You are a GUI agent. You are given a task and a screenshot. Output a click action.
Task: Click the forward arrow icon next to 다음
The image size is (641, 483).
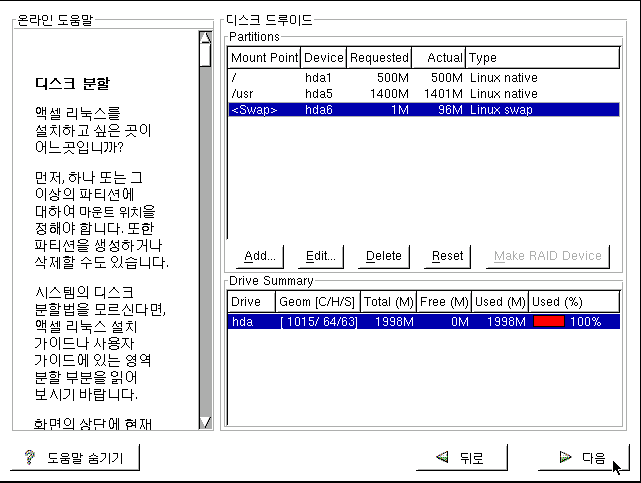coord(565,458)
